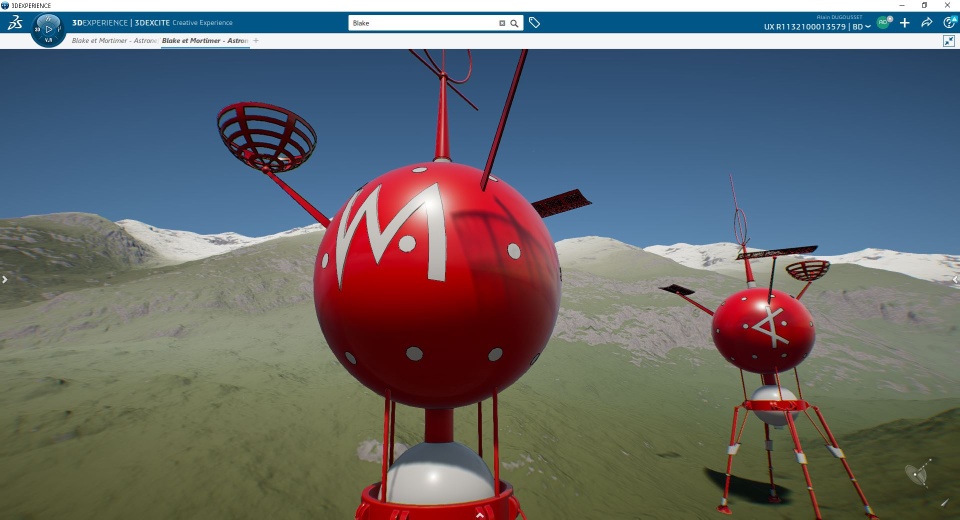This screenshot has height=520, width=960.
Task: Expand the right side panel arrow
Action: tap(956, 279)
